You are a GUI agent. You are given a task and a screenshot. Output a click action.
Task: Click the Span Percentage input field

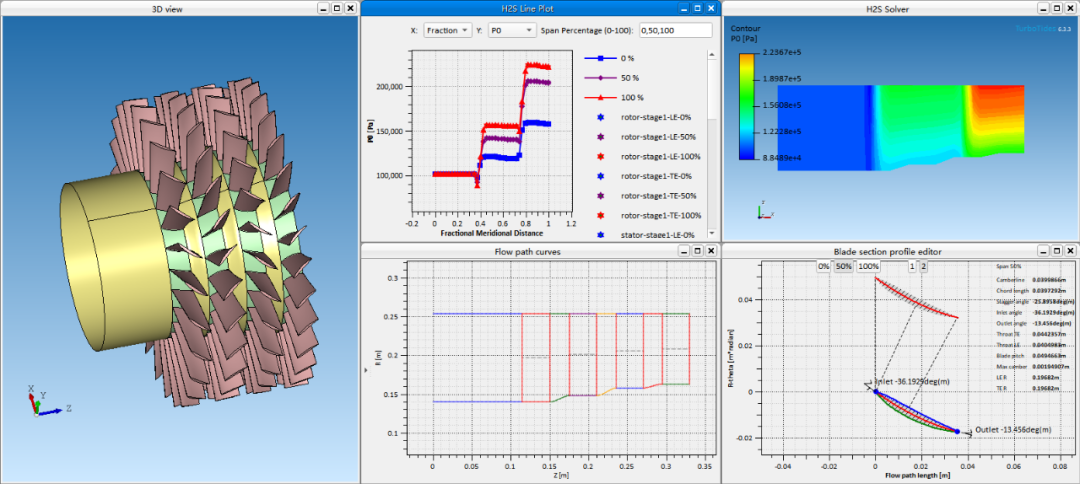675,30
